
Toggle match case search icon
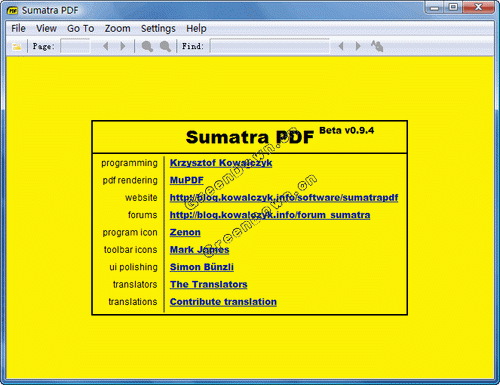[377, 46]
